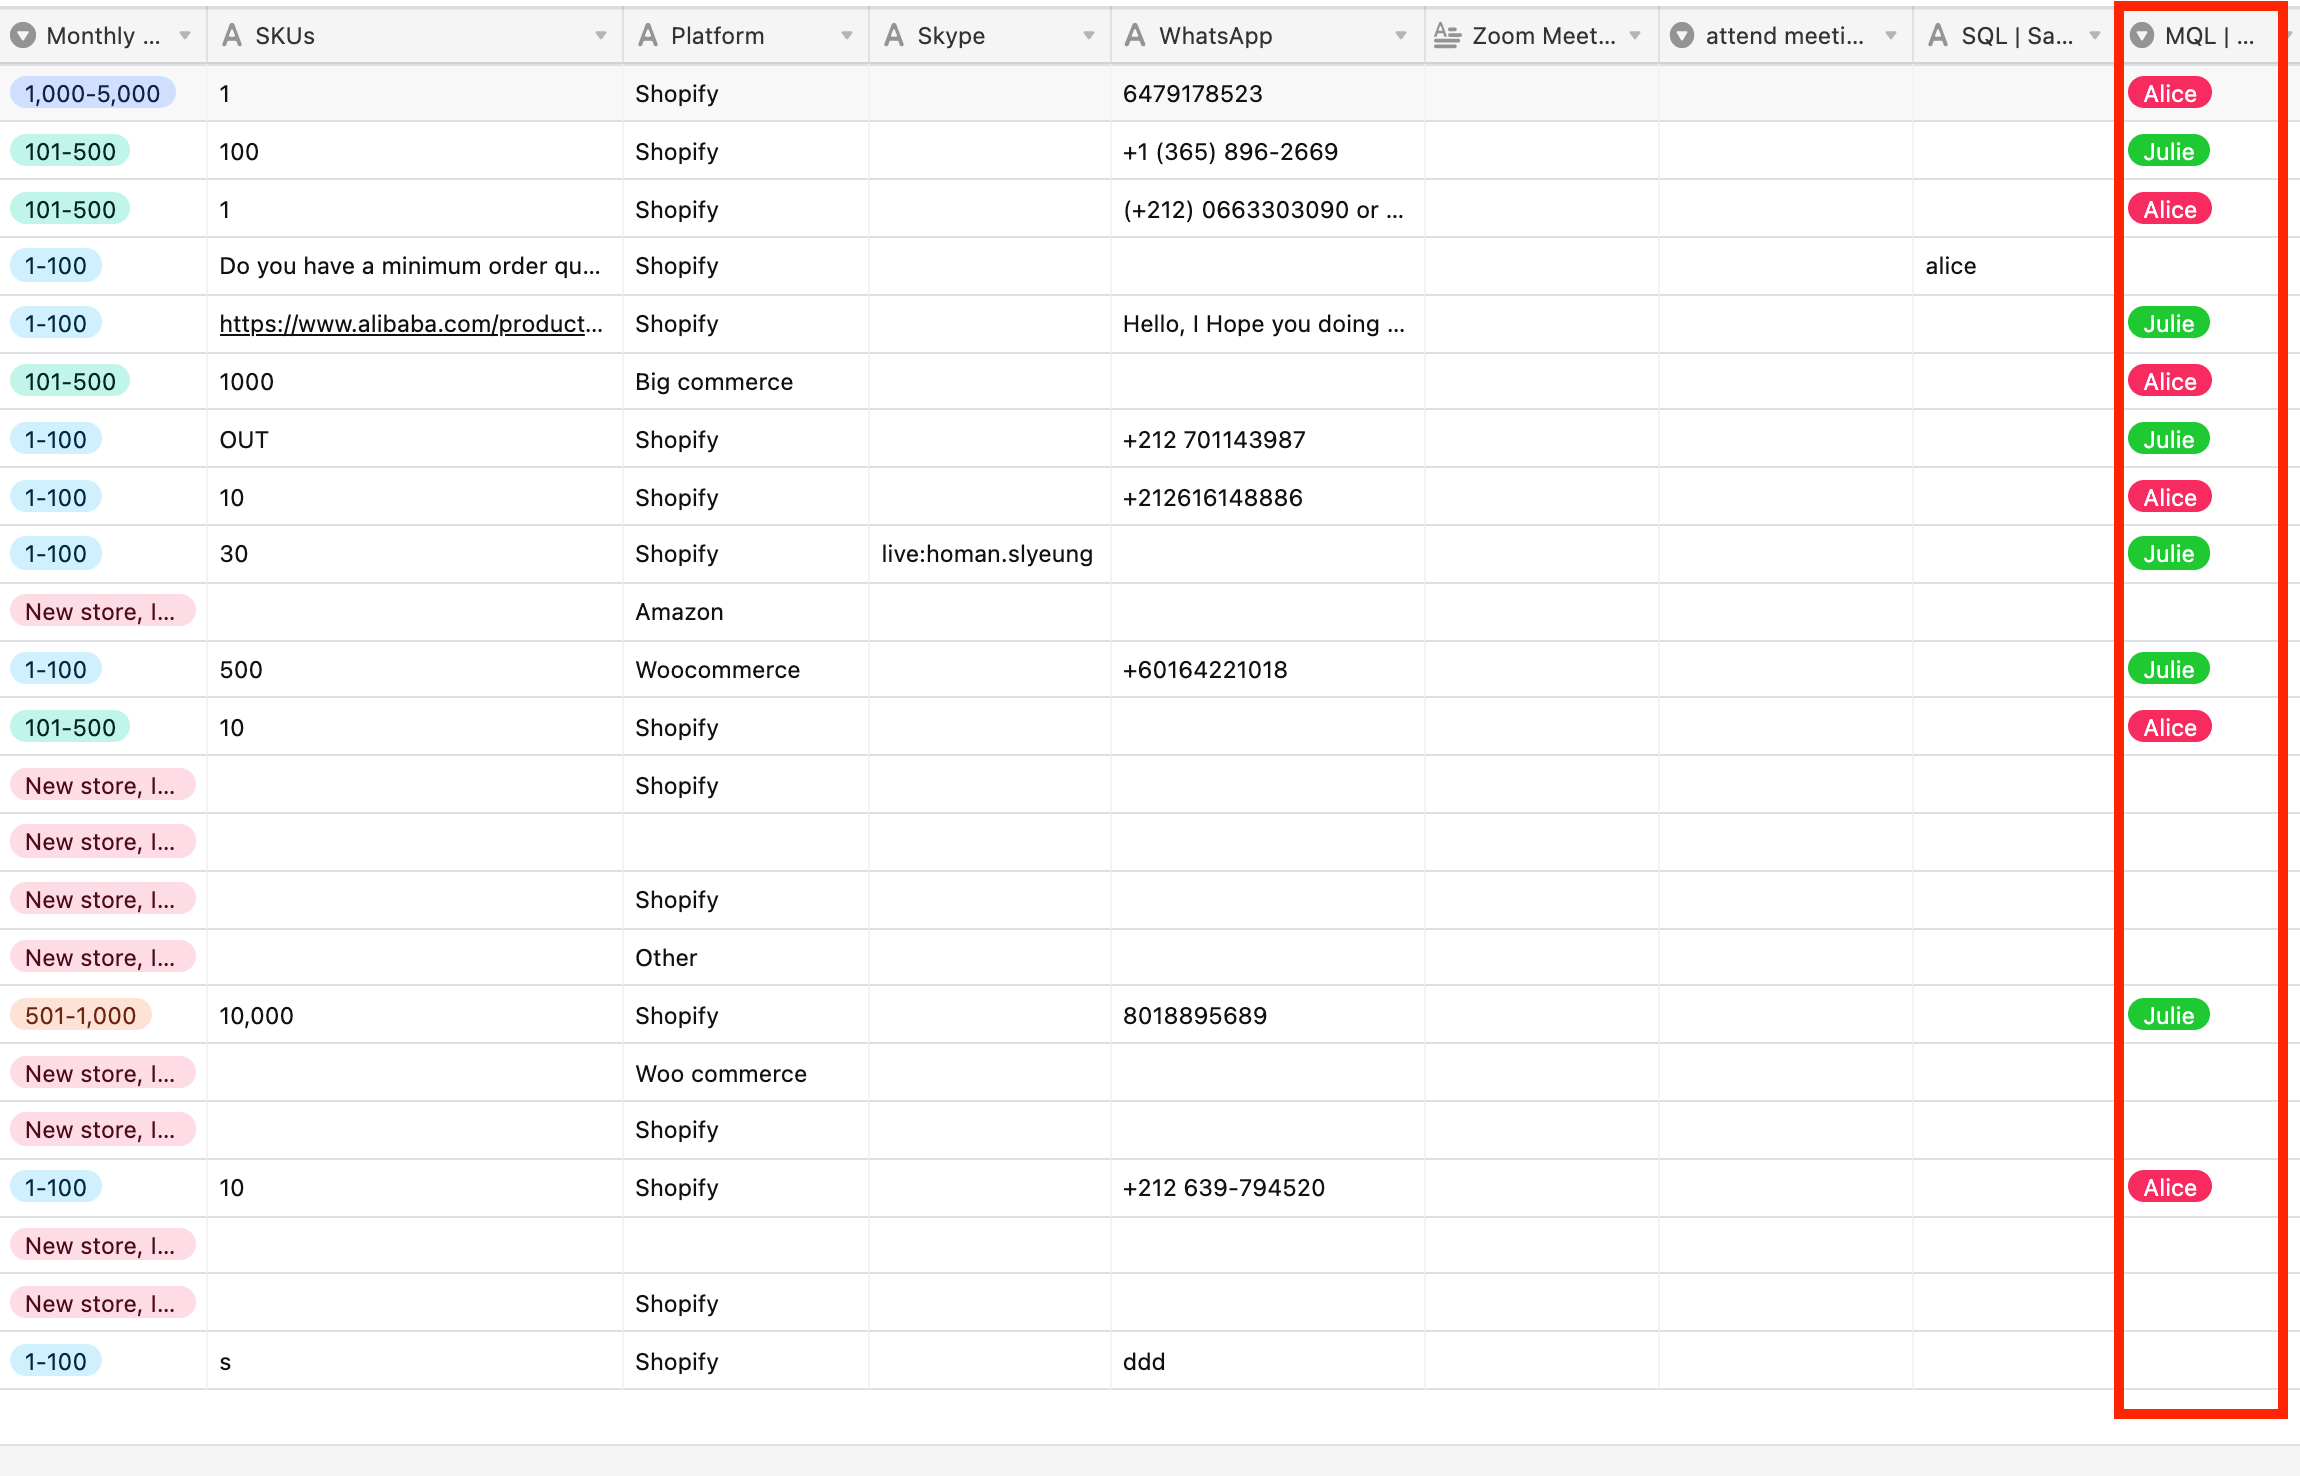This screenshot has width=2300, height=1476.
Task: Click the 1-100 tag in the Woocommerce row
Action: click(x=56, y=670)
